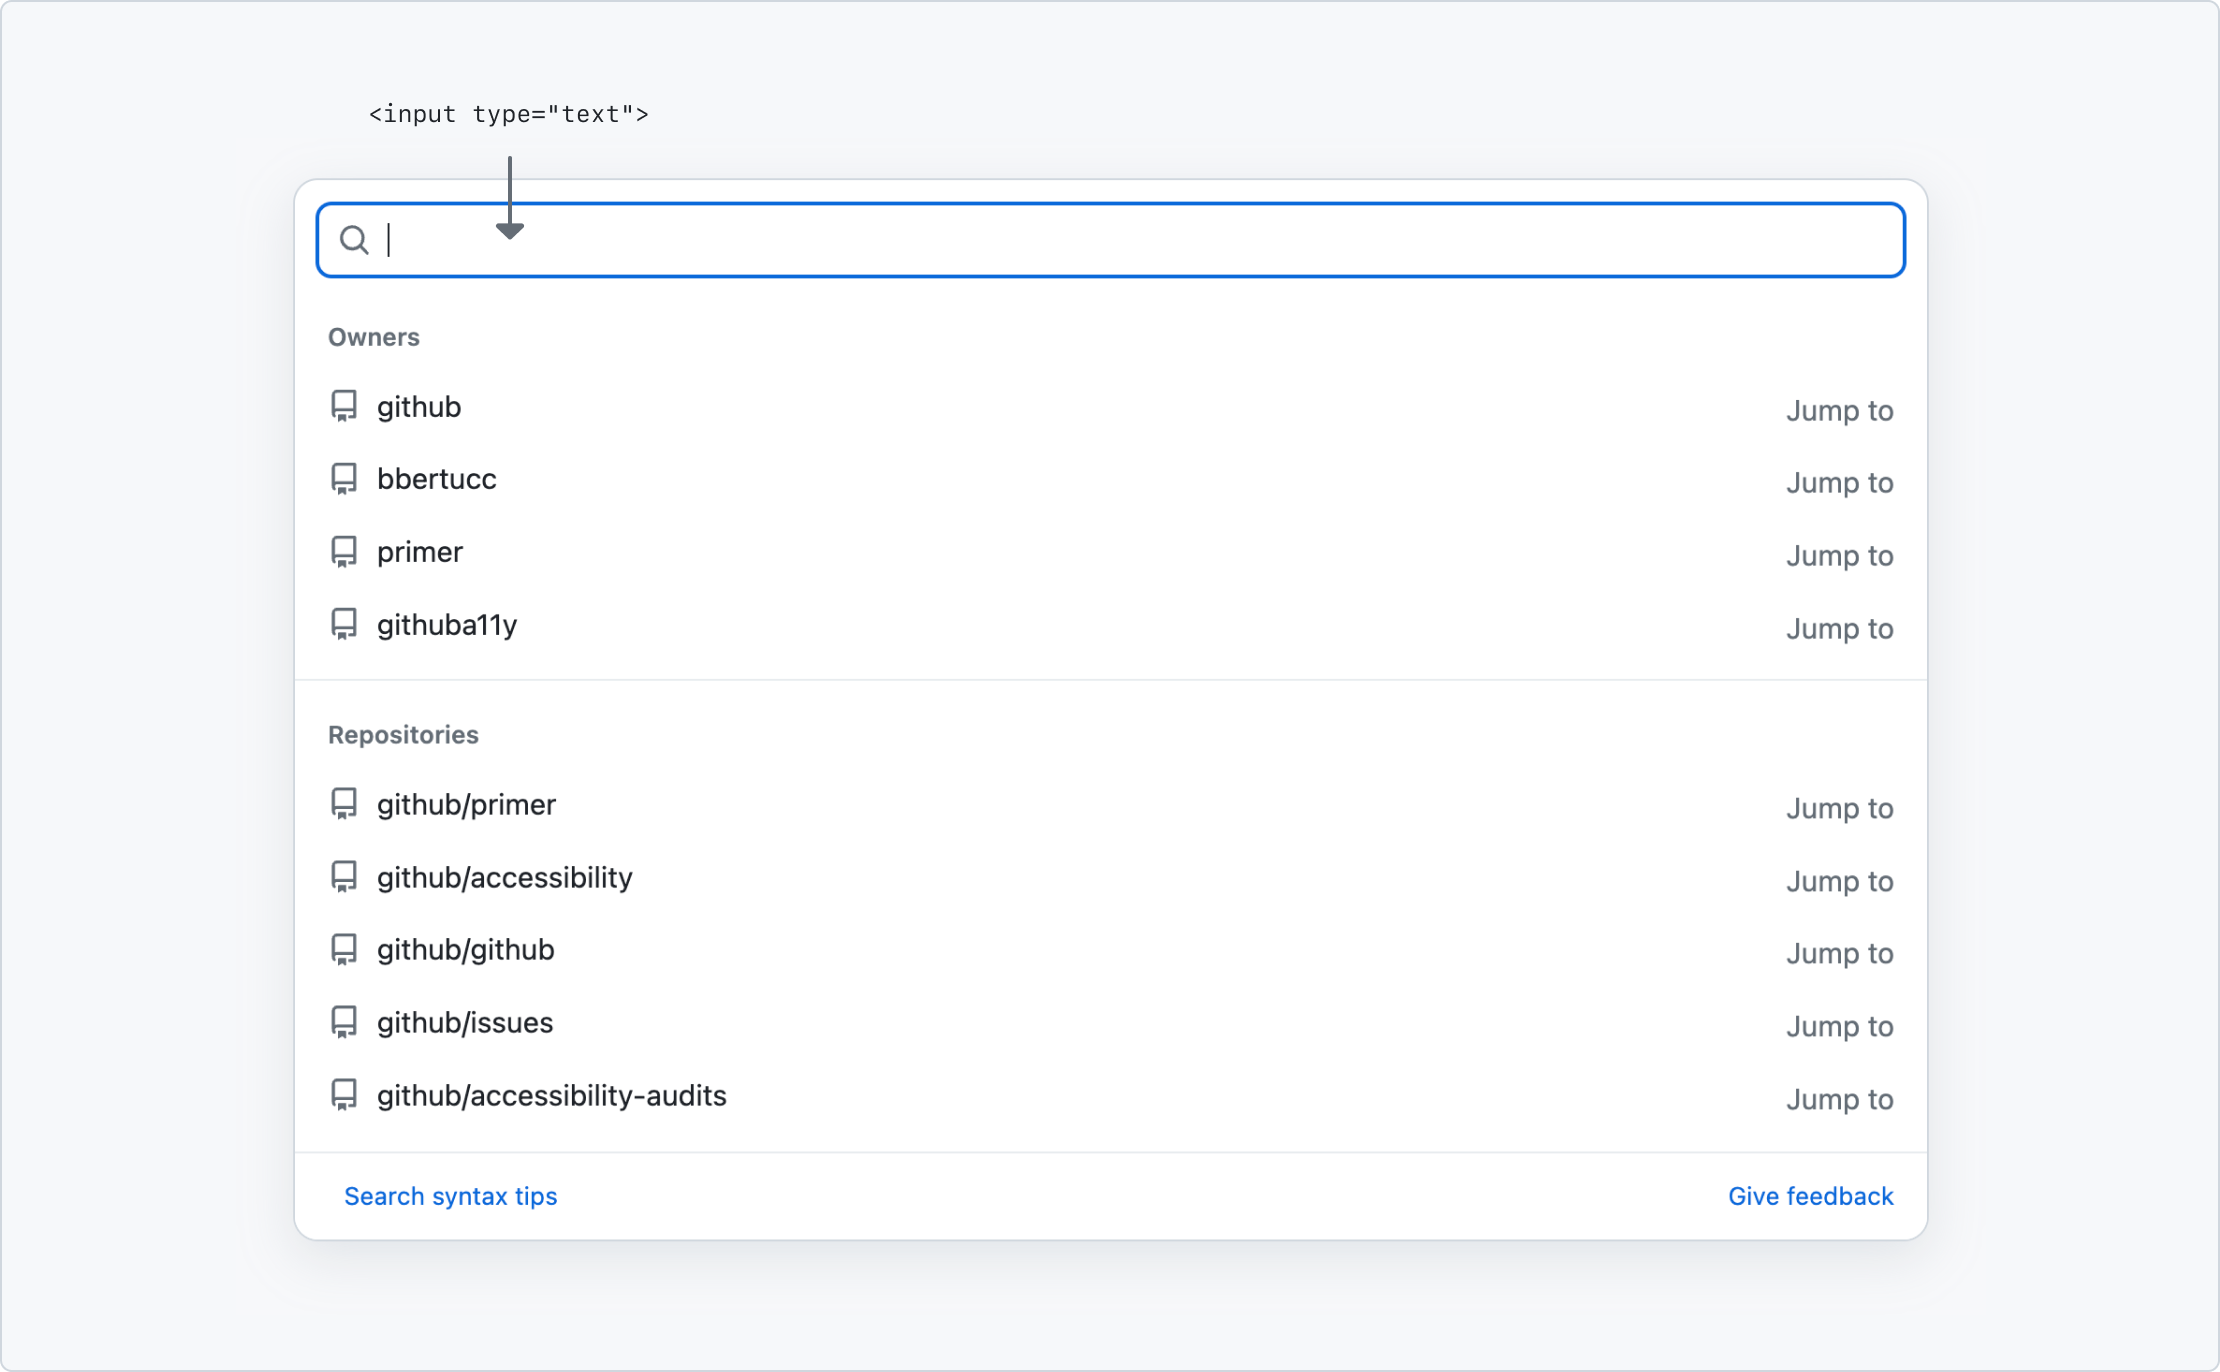This screenshot has width=2220, height=1372.
Task: Select the github owner suggestion
Action: click(x=419, y=407)
